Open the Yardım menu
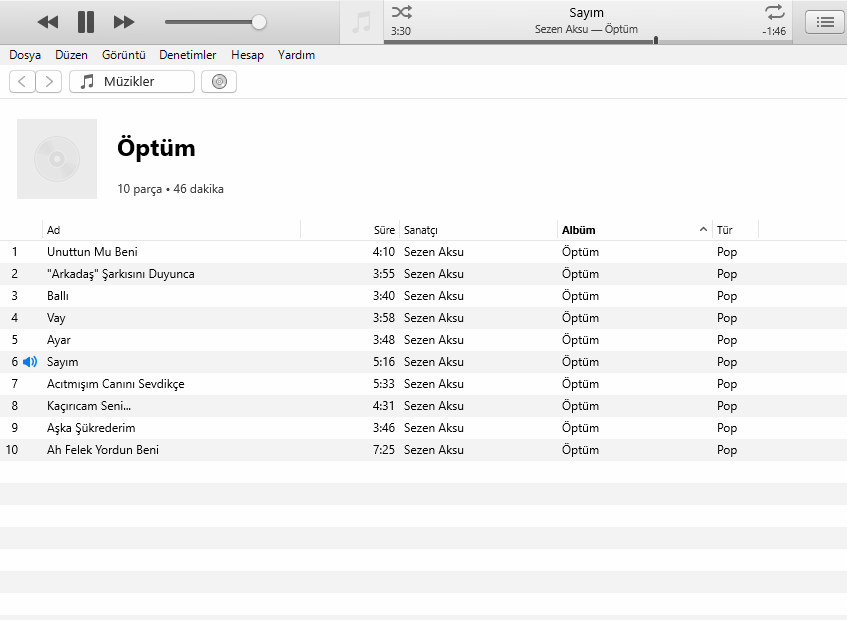Screen dimensions: 847x620 (297, 55)
